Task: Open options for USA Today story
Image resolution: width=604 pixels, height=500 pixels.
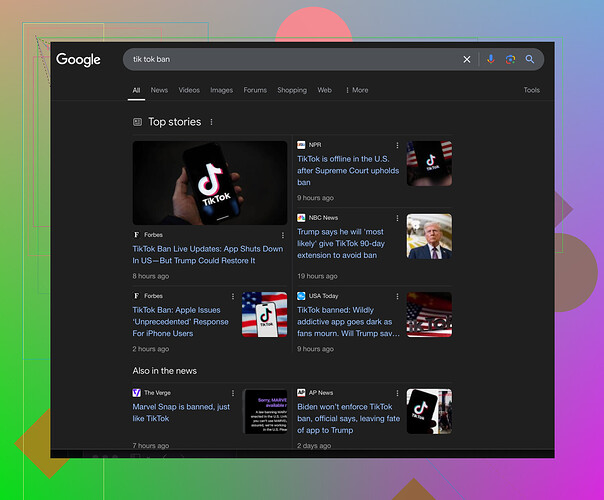Action: click(x=397, y=296)
